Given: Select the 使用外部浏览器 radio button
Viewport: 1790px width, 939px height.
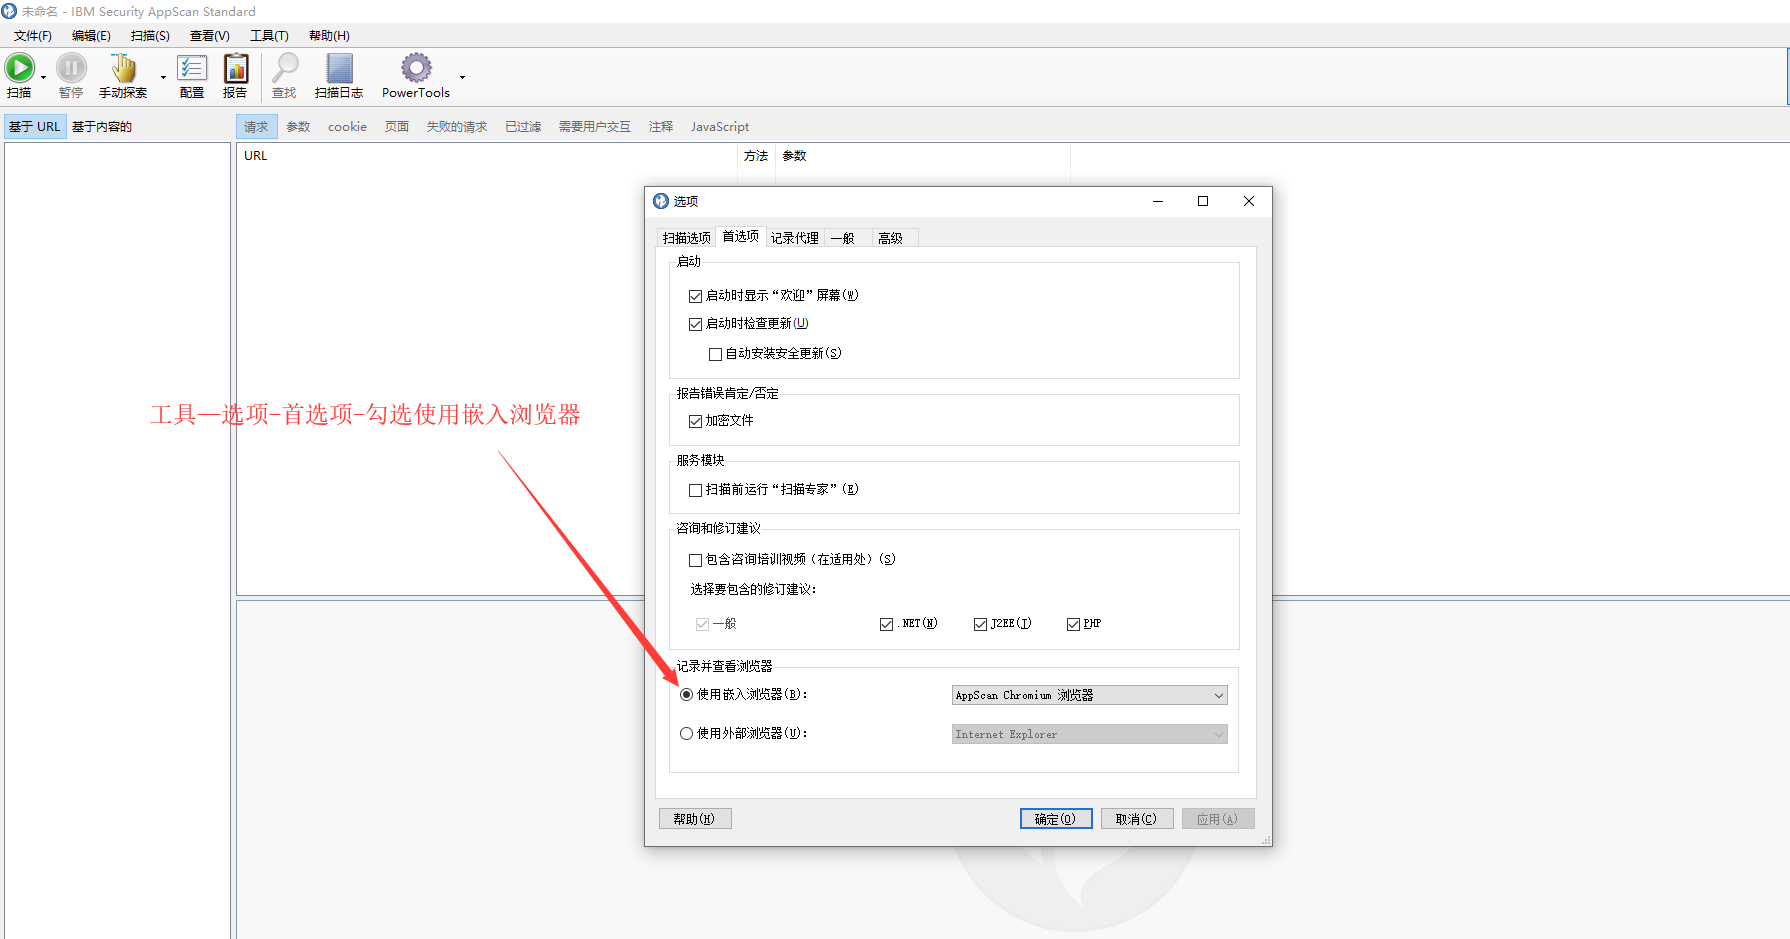Looking at the screenshot, I should point(686,733).
